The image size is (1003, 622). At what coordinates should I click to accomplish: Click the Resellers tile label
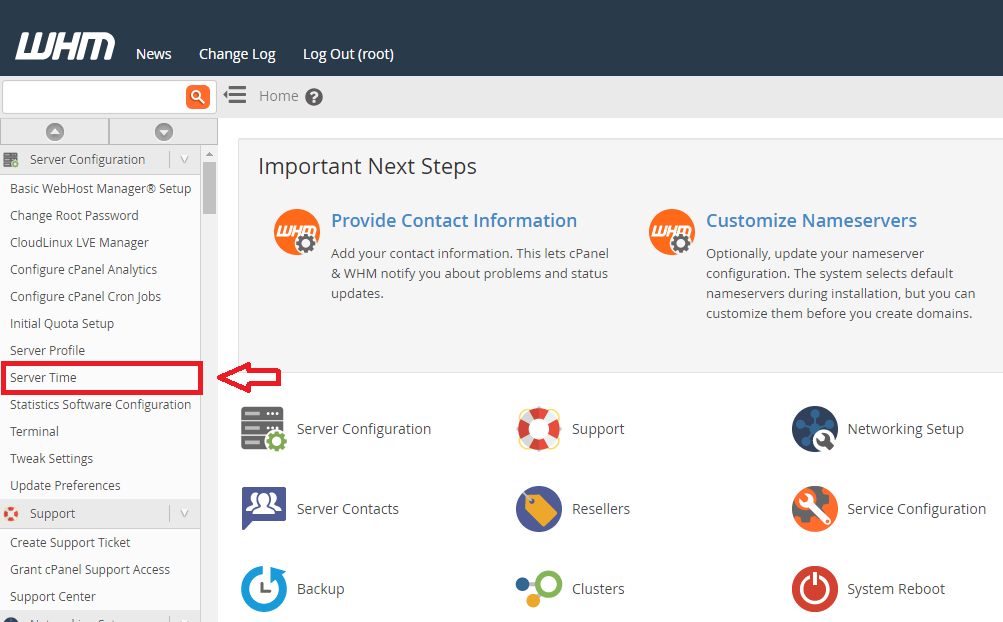tap(601, 509)
